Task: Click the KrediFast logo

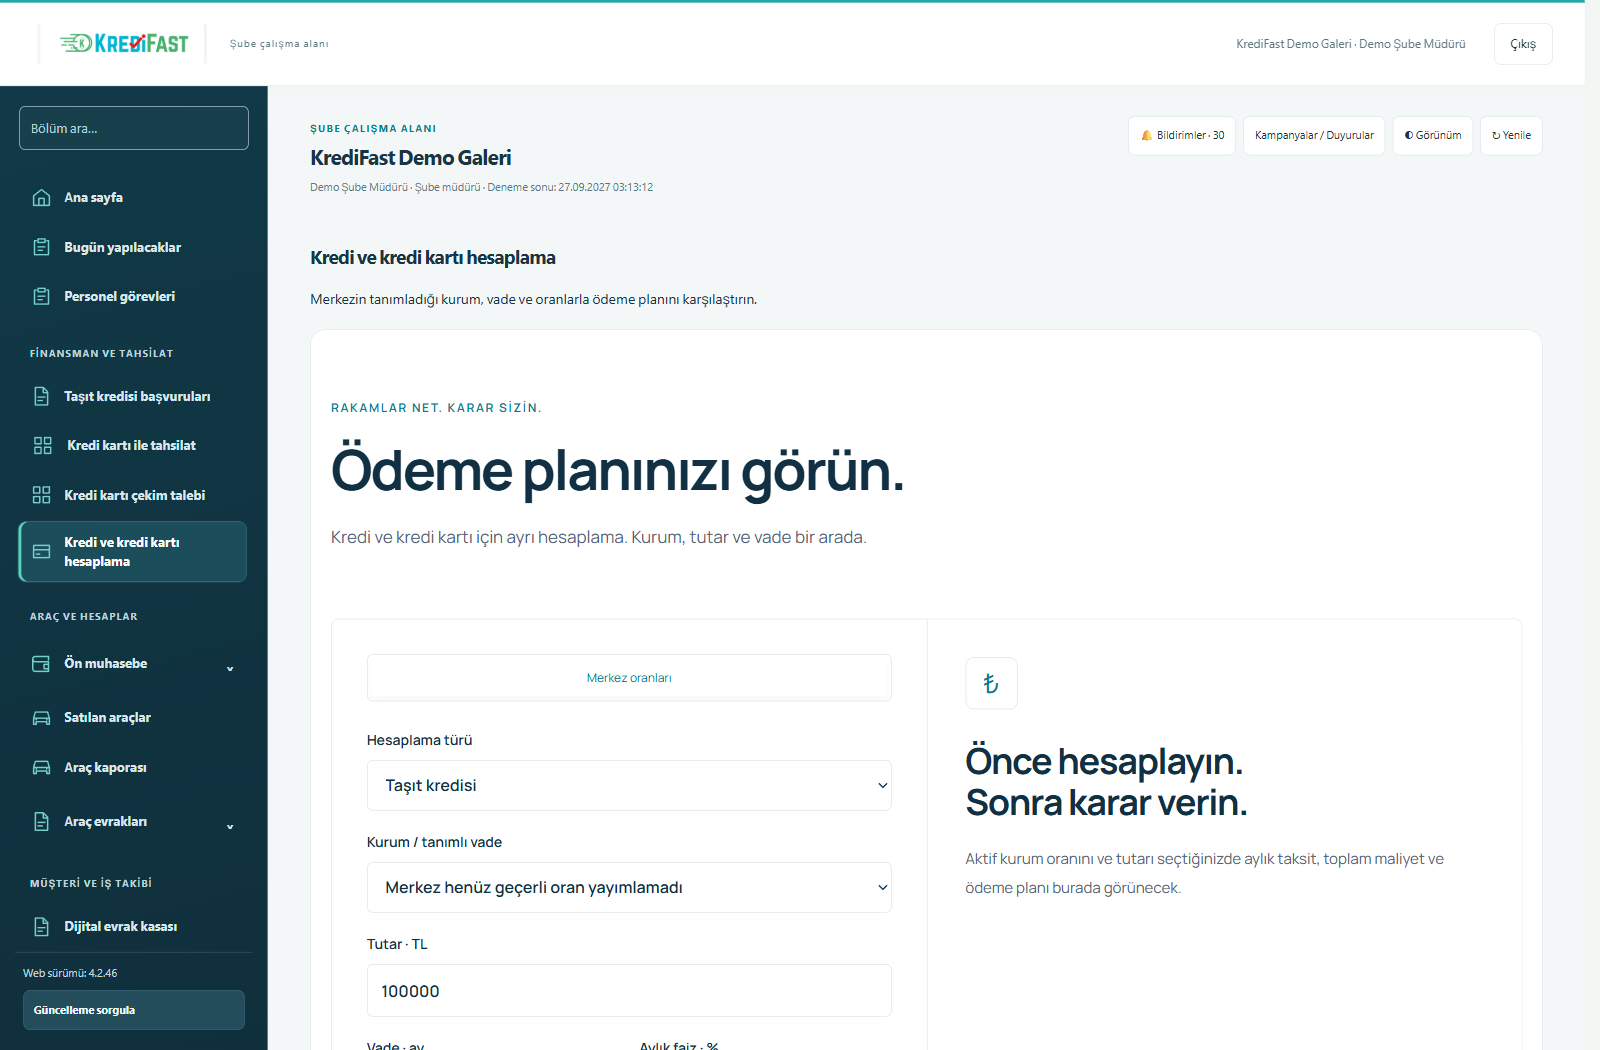Action: (x=124, y=43)
